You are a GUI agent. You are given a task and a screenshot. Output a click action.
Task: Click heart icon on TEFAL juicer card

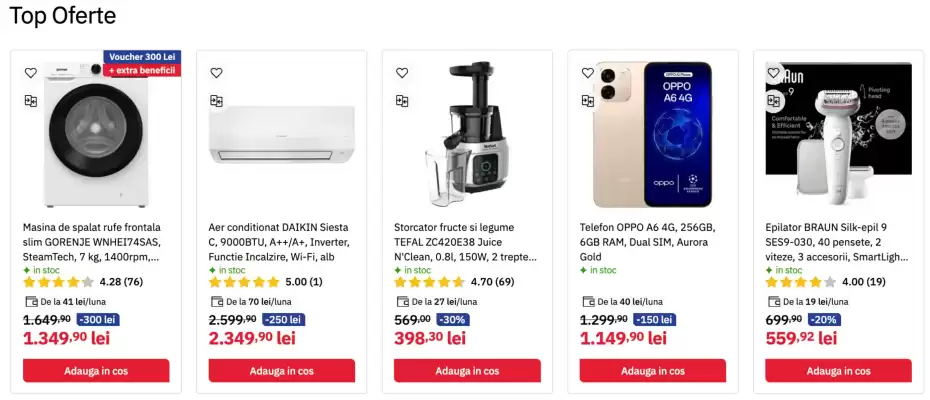point(402,73)
